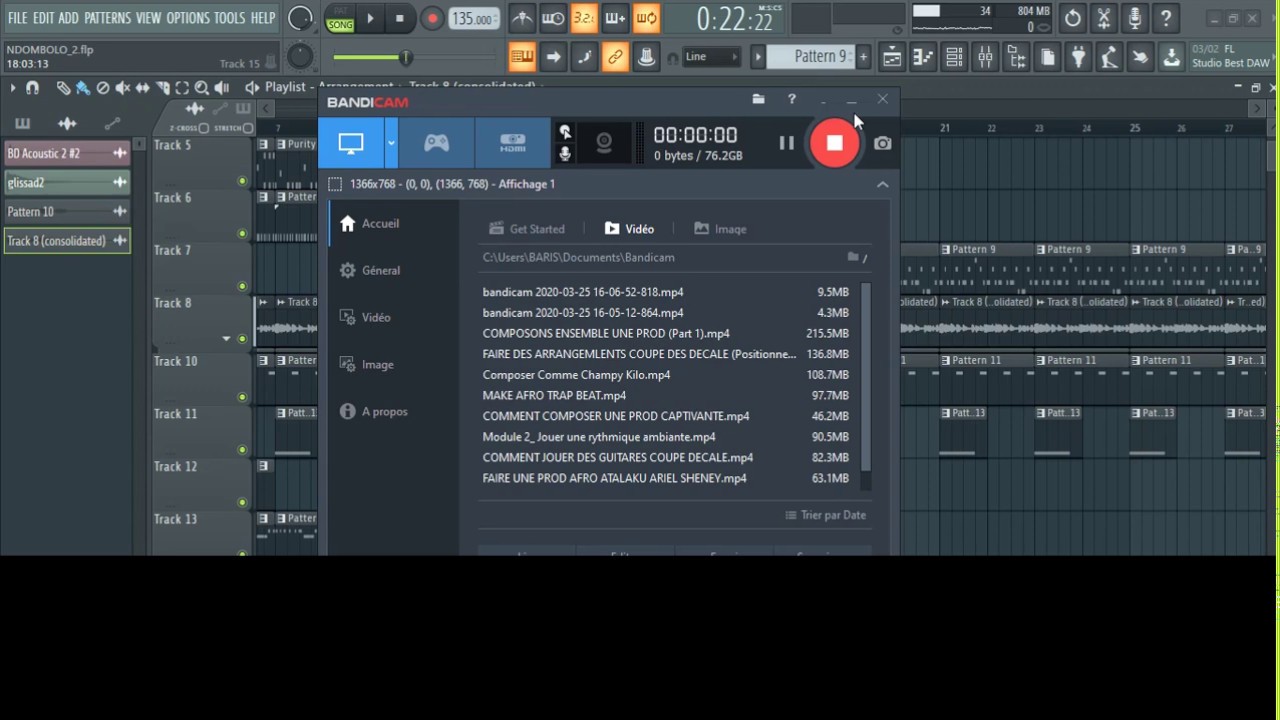
Task: Sort files with Trier par Date
Action: tap(826, 515)
